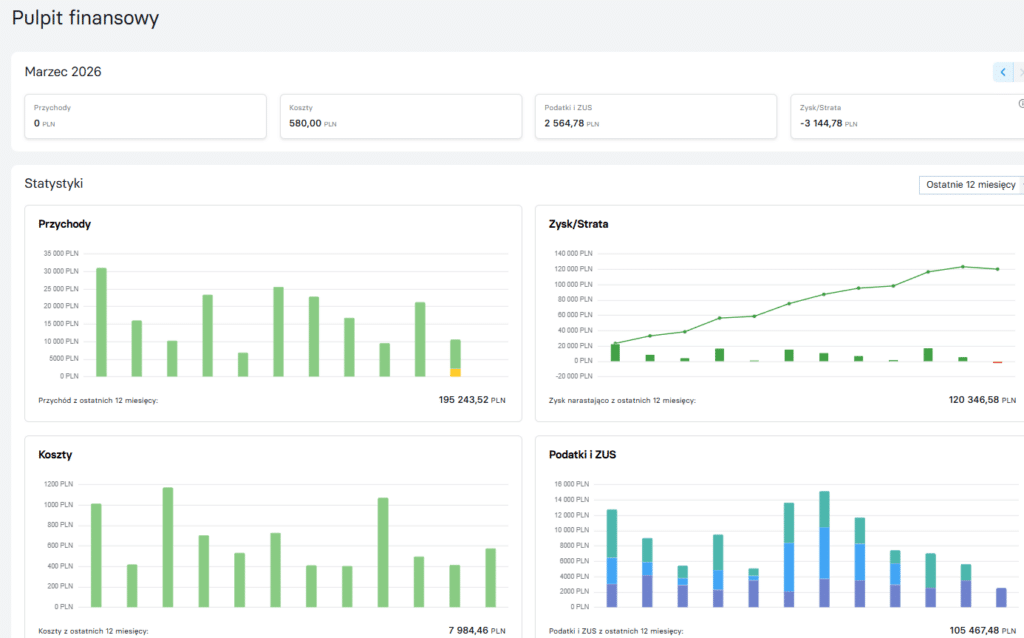
Task: Go to previous month with left chevron
Action: click(1002, 72)
